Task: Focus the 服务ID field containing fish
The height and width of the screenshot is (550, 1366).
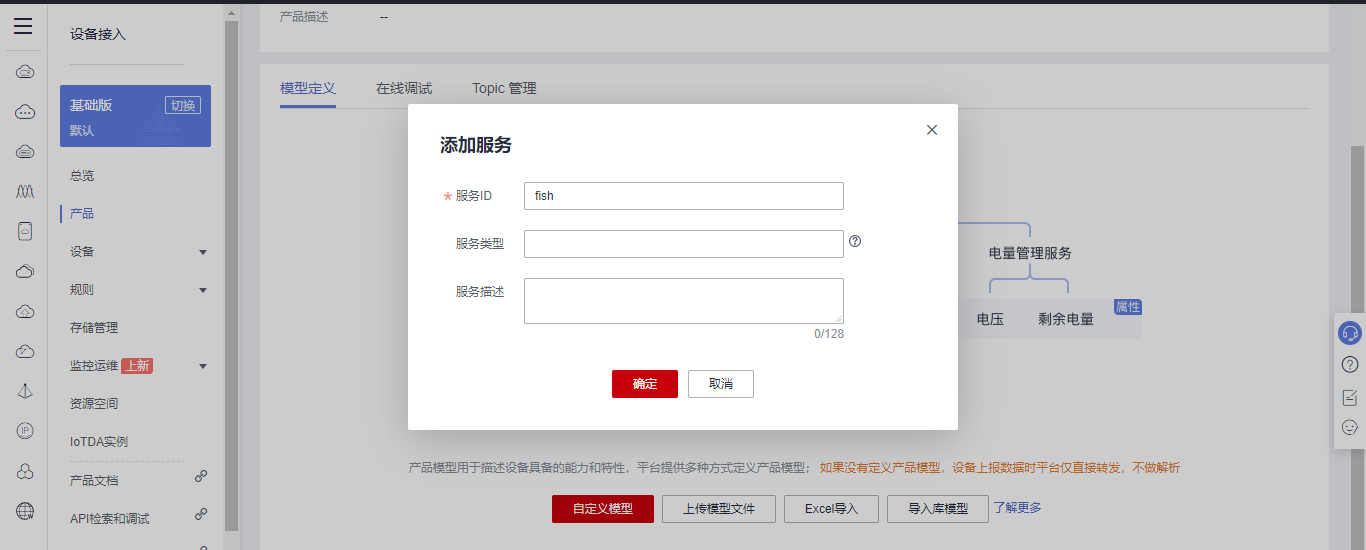Action: pos(684,196)
